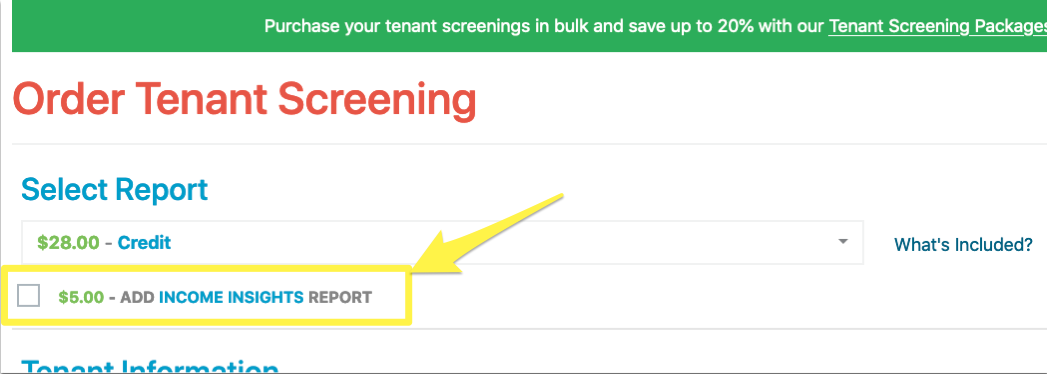The image size is (1047, 374).
Task: Open the Select Report dropdown field
Action: click(442, 242)
